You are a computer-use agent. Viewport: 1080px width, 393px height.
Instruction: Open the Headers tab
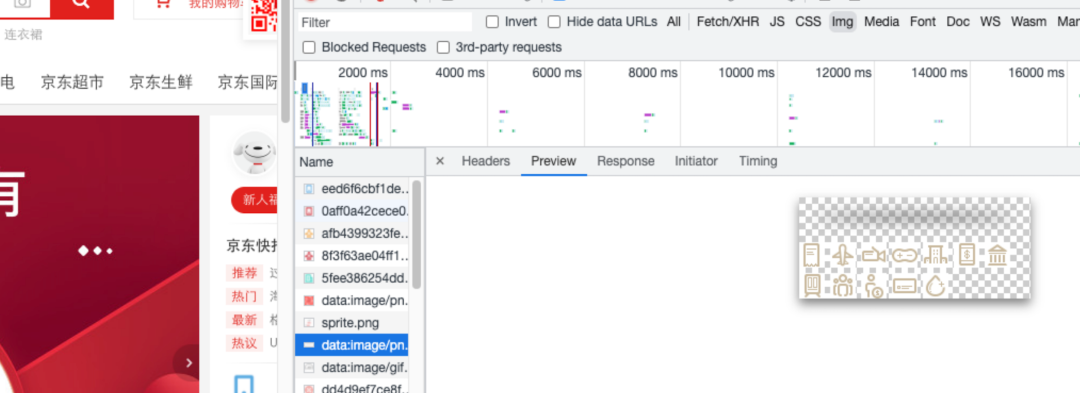[x=486, y=161]
